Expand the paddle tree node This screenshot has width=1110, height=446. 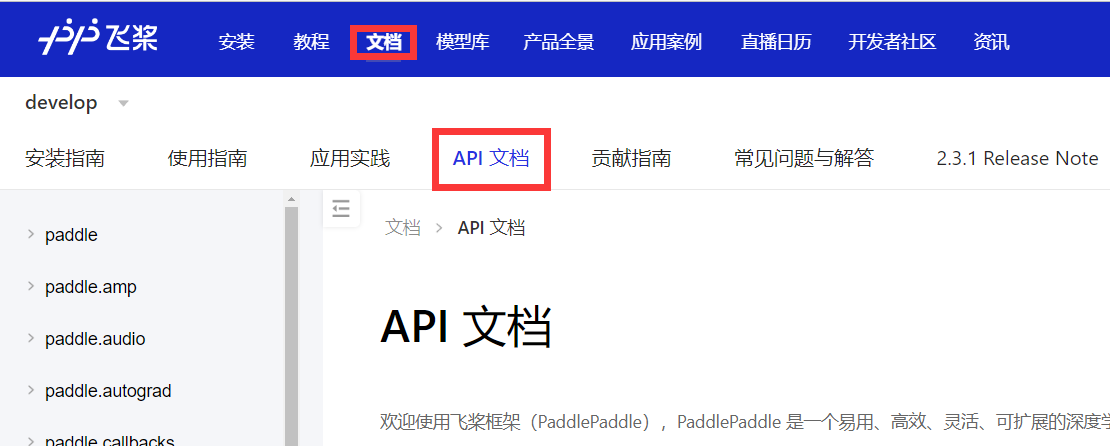pos(30,234)
